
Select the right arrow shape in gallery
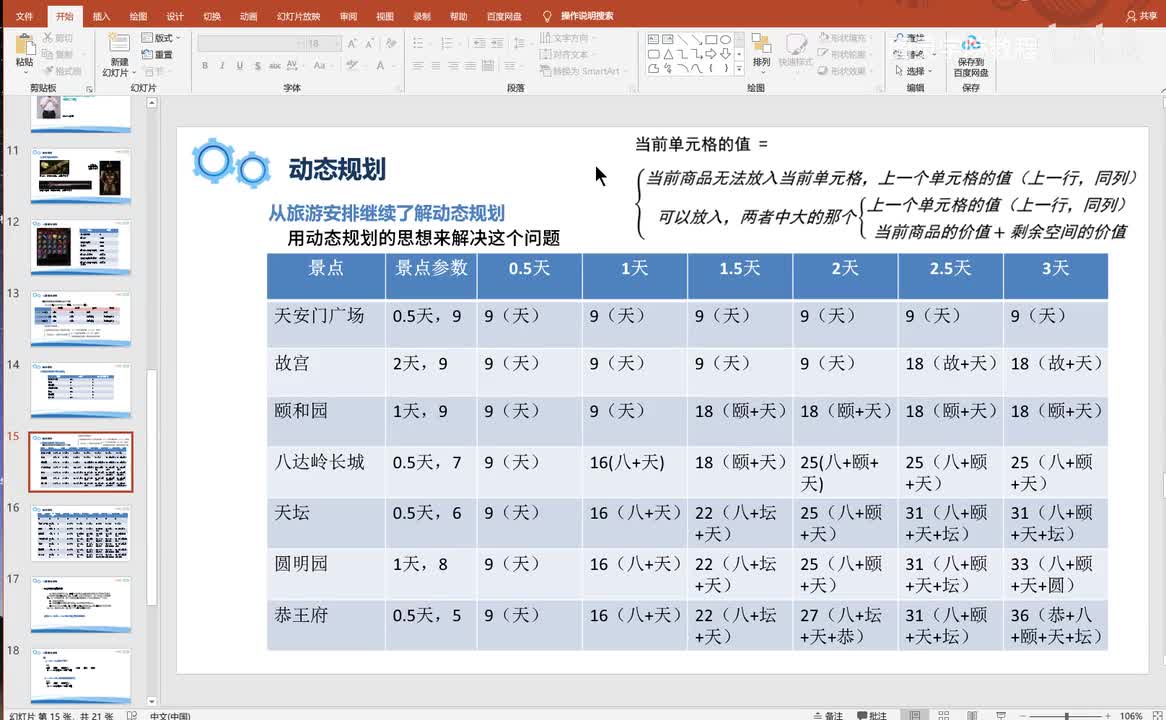click(x=711, y=54)
